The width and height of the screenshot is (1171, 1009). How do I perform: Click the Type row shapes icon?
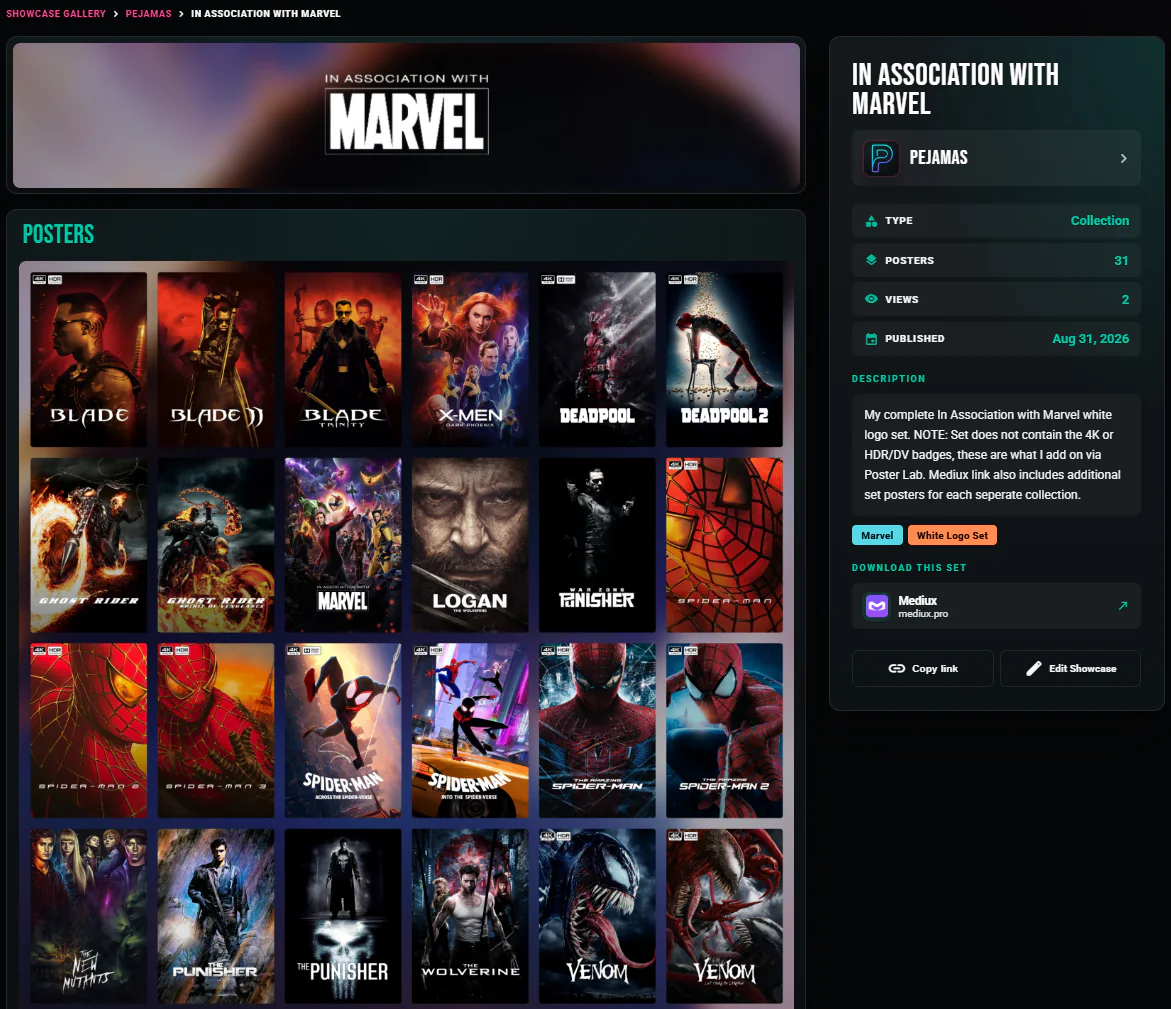tap(871, 221)
